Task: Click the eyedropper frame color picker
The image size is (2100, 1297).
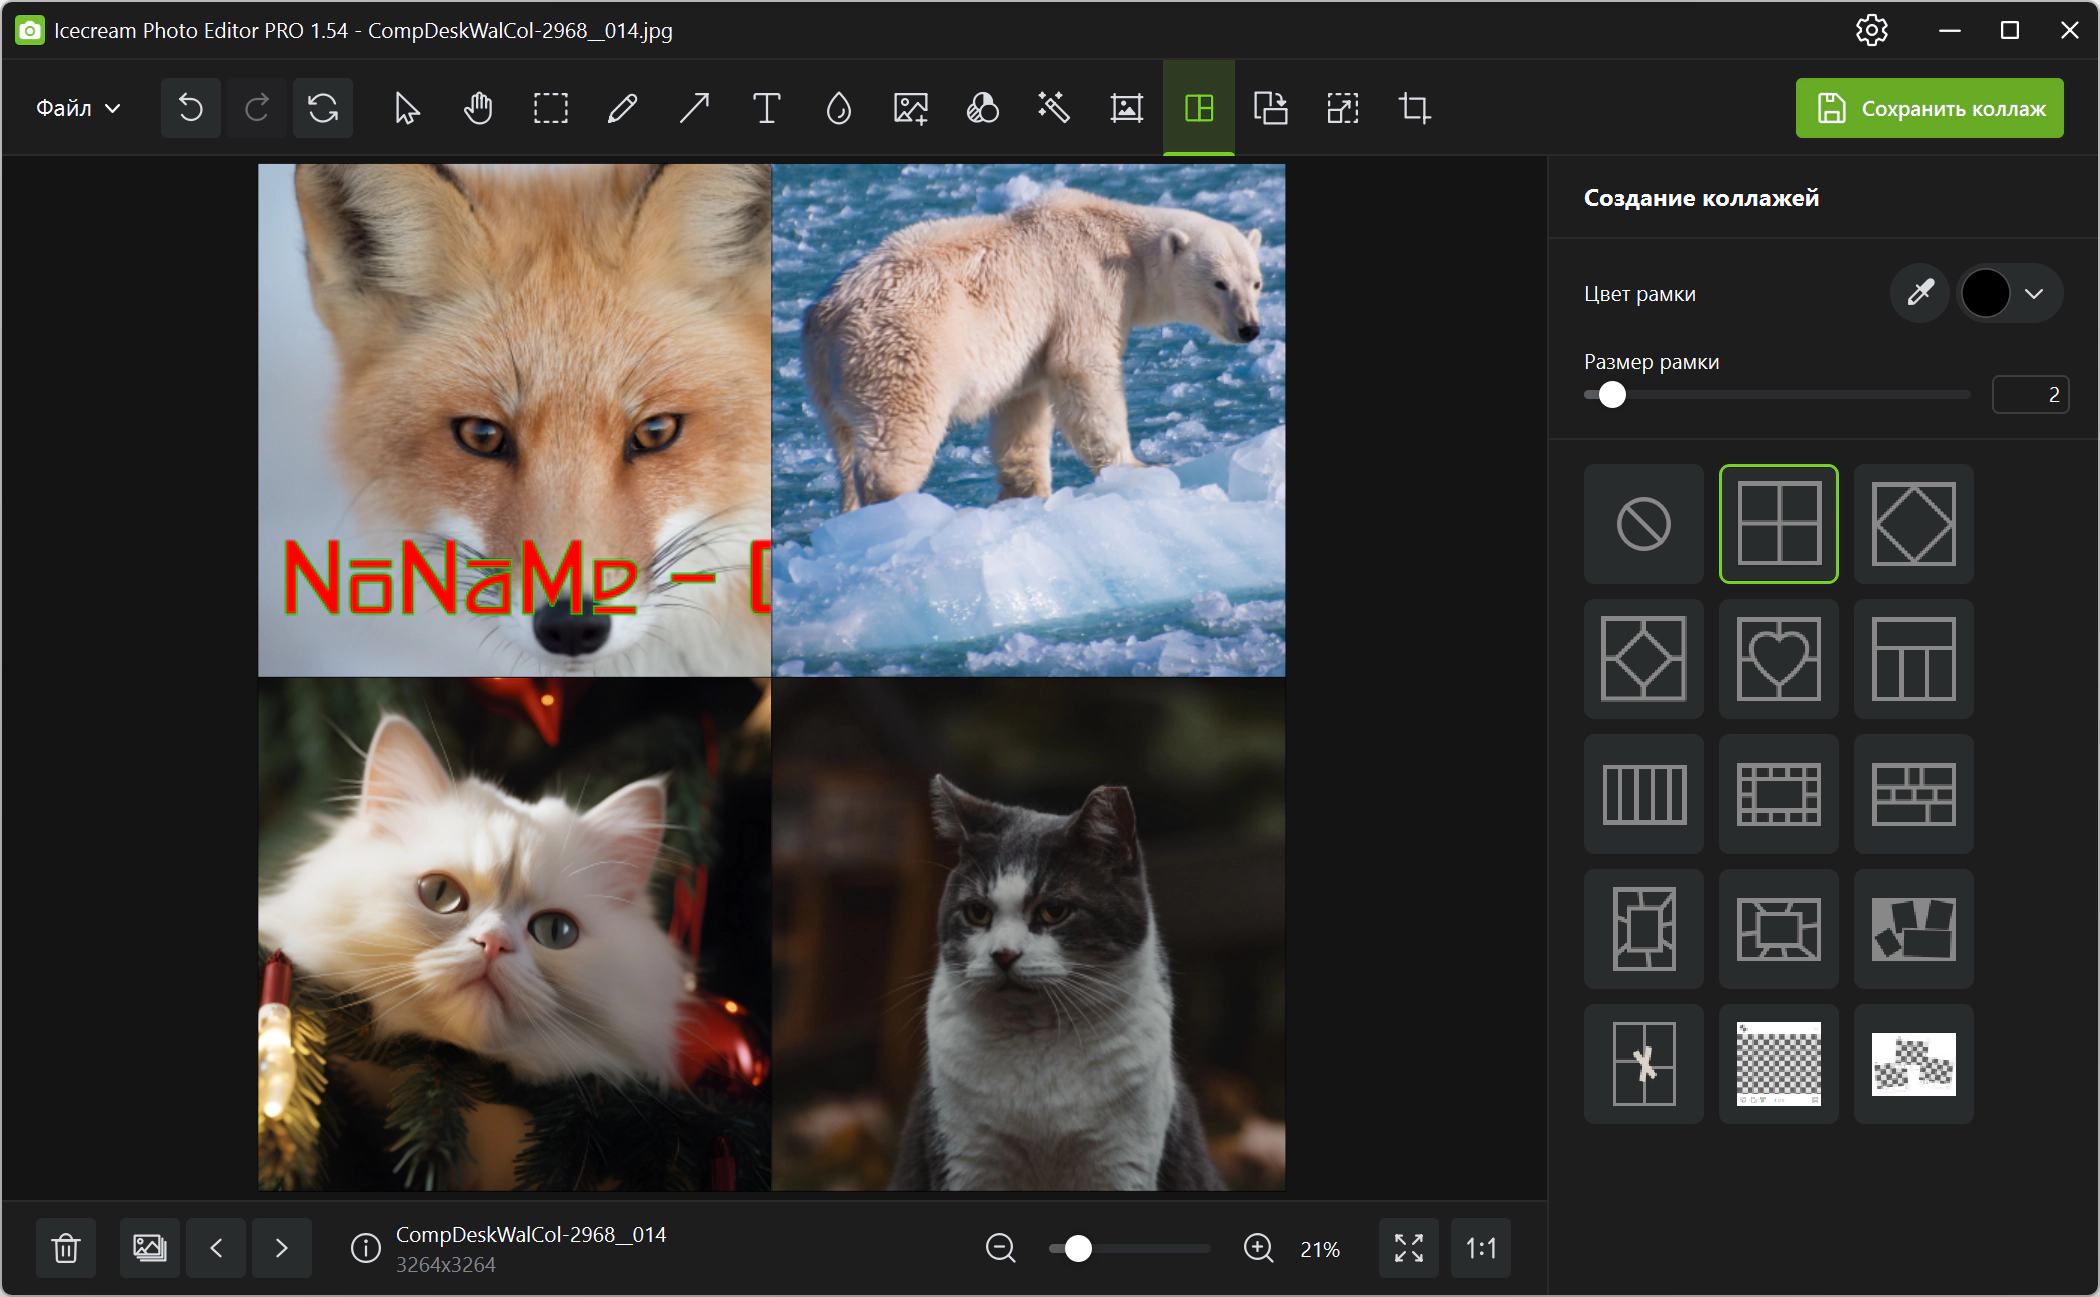Action: point(1919,293)
